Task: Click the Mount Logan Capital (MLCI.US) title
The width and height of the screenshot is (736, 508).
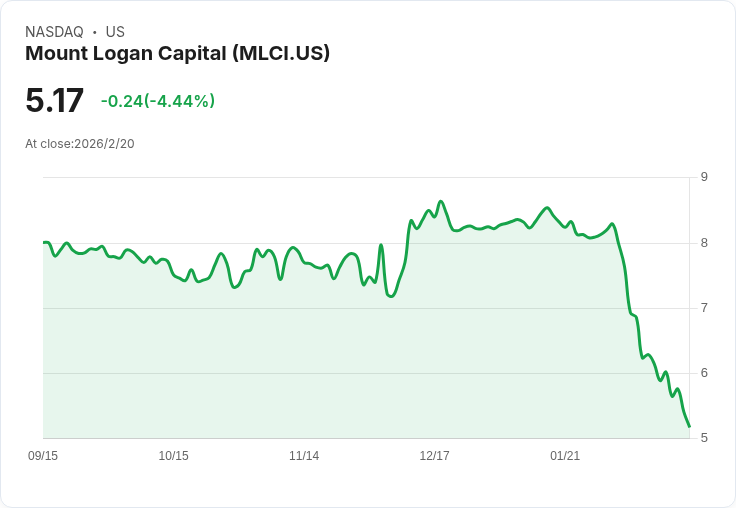Action: click(177, 53)
